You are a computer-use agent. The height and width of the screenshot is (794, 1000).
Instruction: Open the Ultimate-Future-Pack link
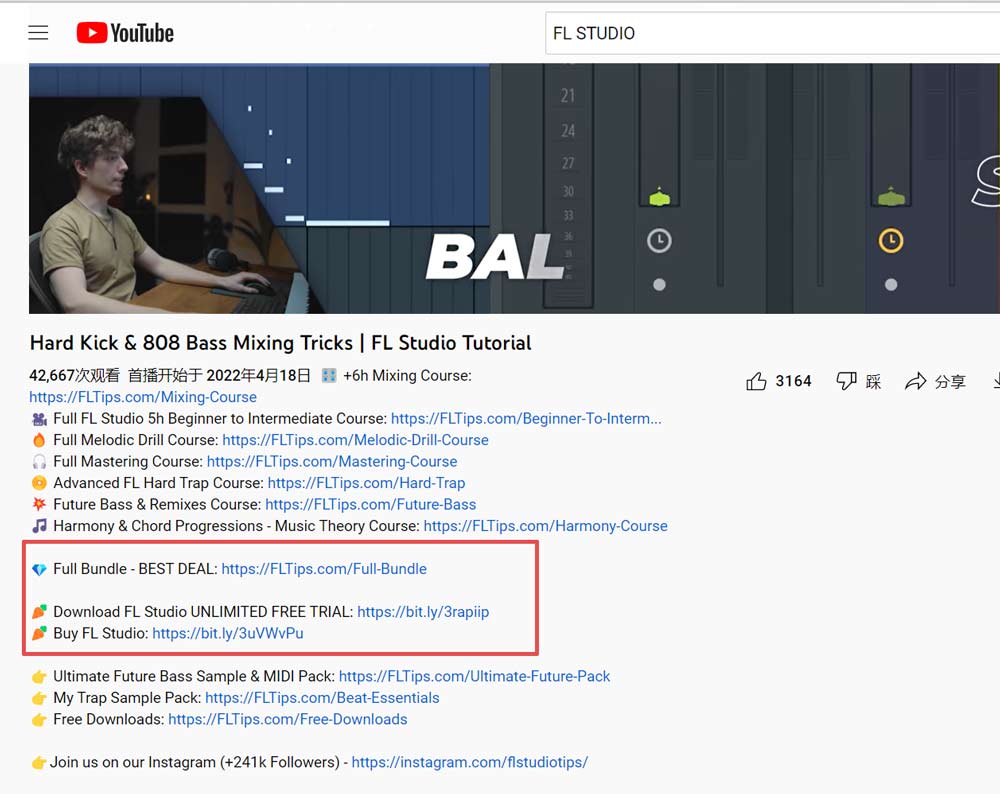coord(474,677)
